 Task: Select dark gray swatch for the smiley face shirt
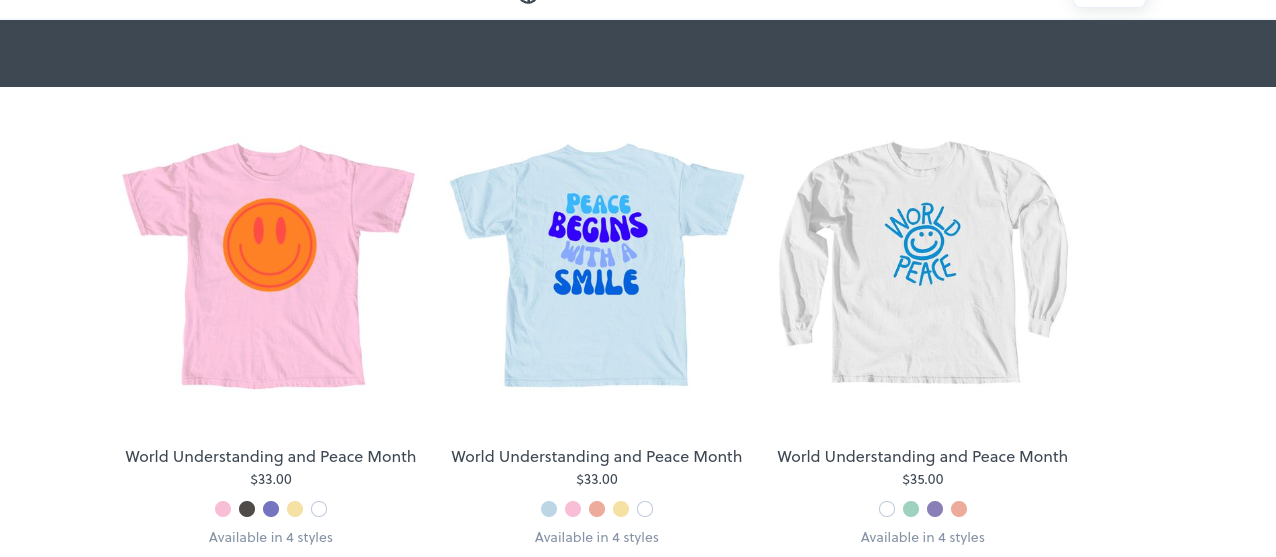coord(247,509)
